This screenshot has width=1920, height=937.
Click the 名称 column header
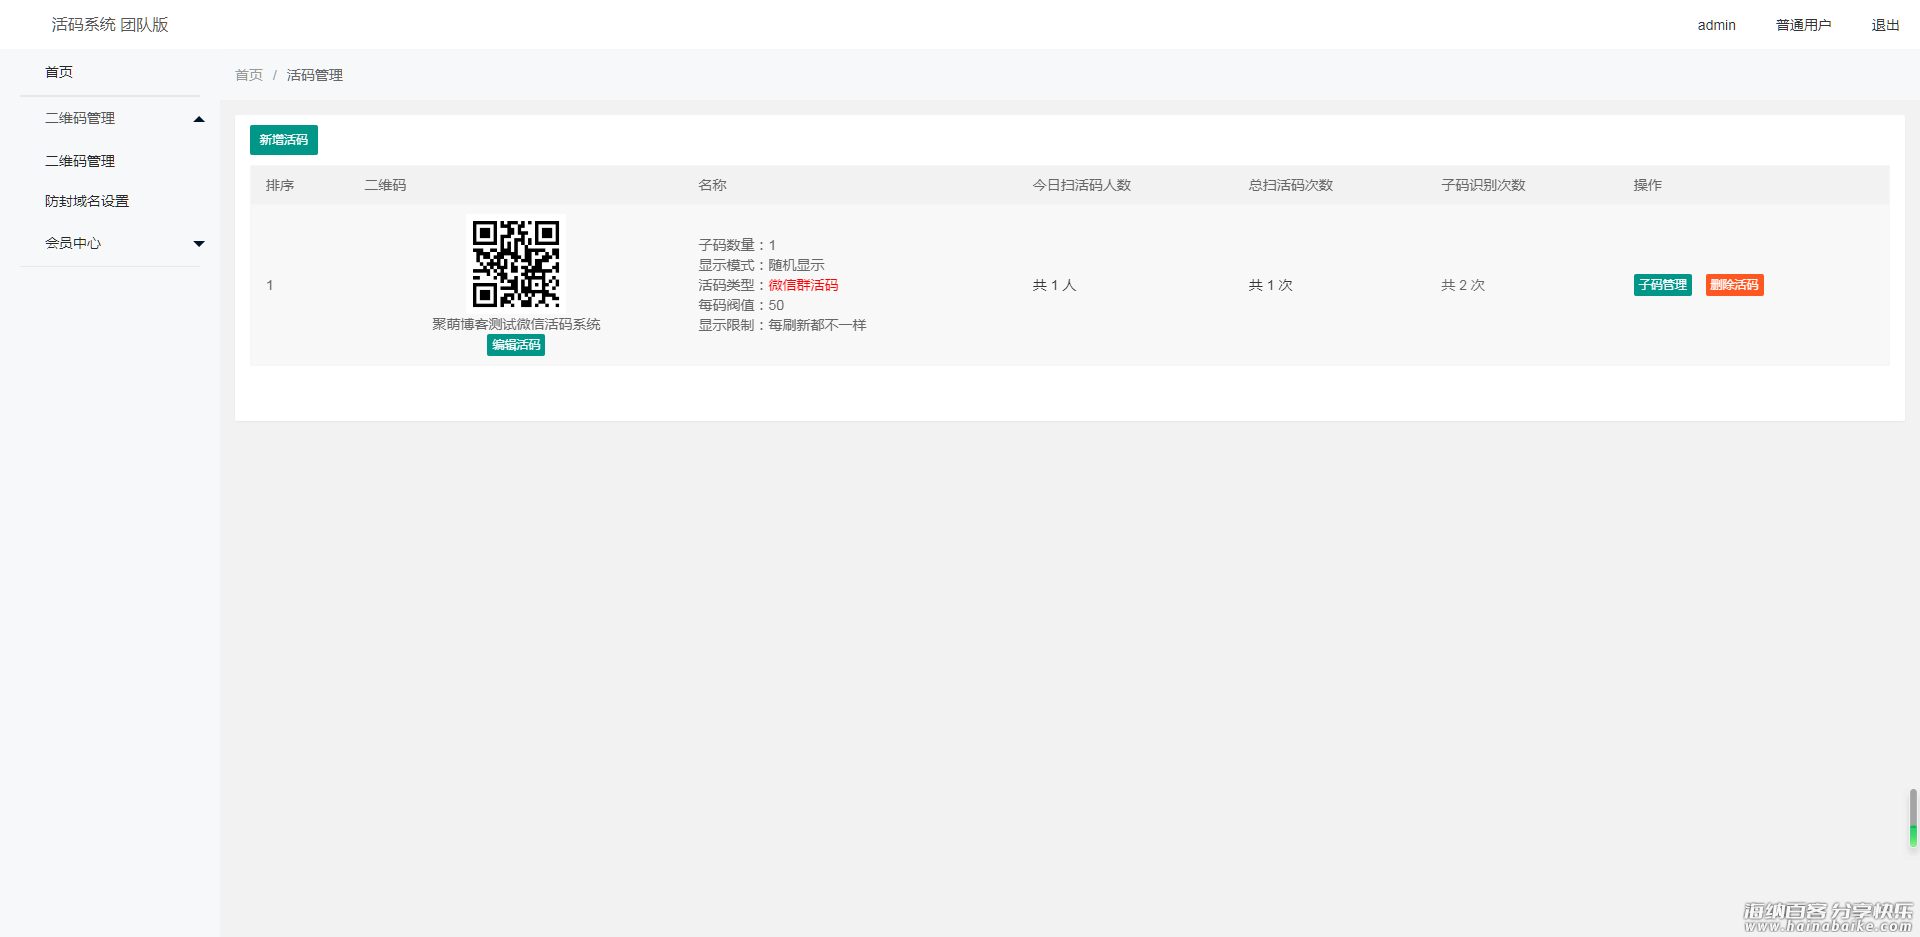[712, 185]
